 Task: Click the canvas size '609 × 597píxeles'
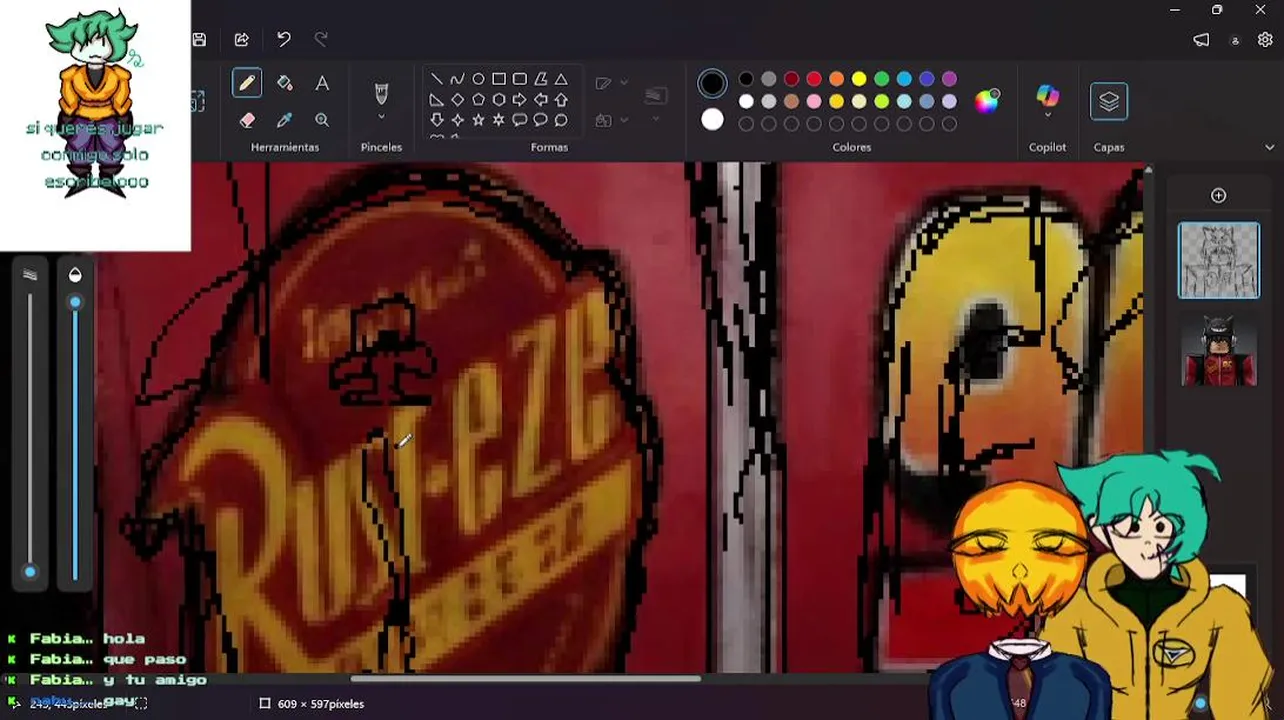pos(320,704)
